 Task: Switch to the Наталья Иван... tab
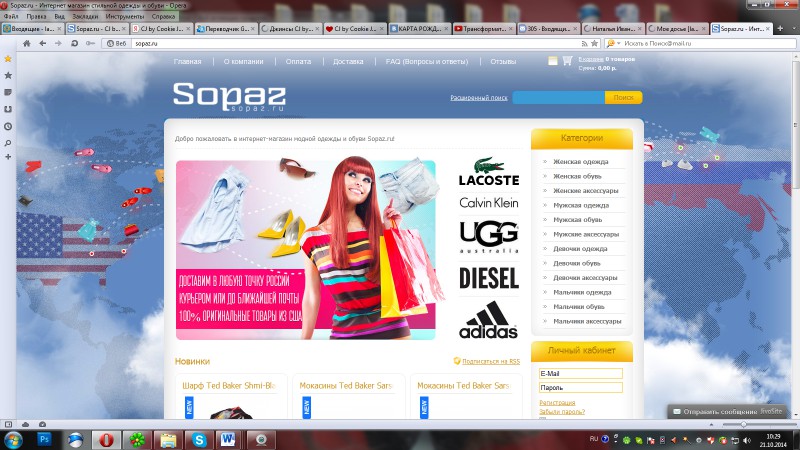pyautogui.click(x=612, y=29)
